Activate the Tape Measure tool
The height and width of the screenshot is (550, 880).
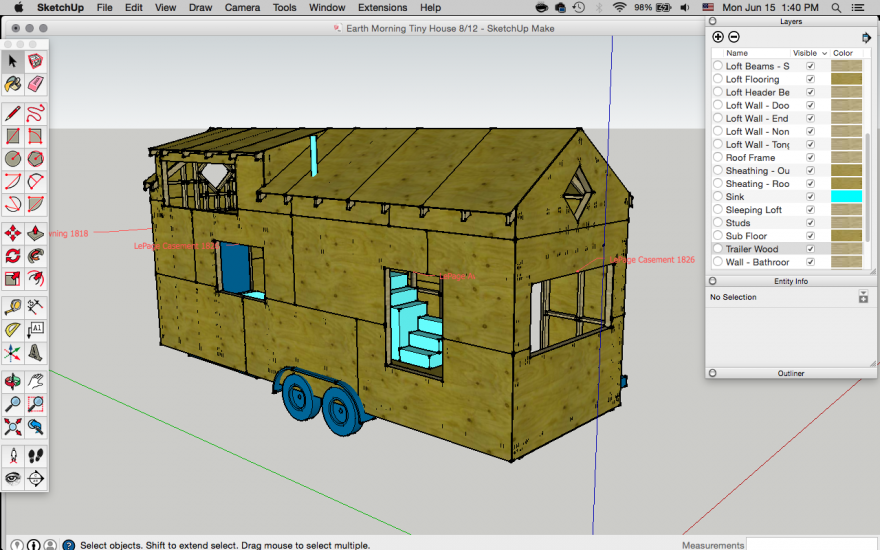click(13, 306)
